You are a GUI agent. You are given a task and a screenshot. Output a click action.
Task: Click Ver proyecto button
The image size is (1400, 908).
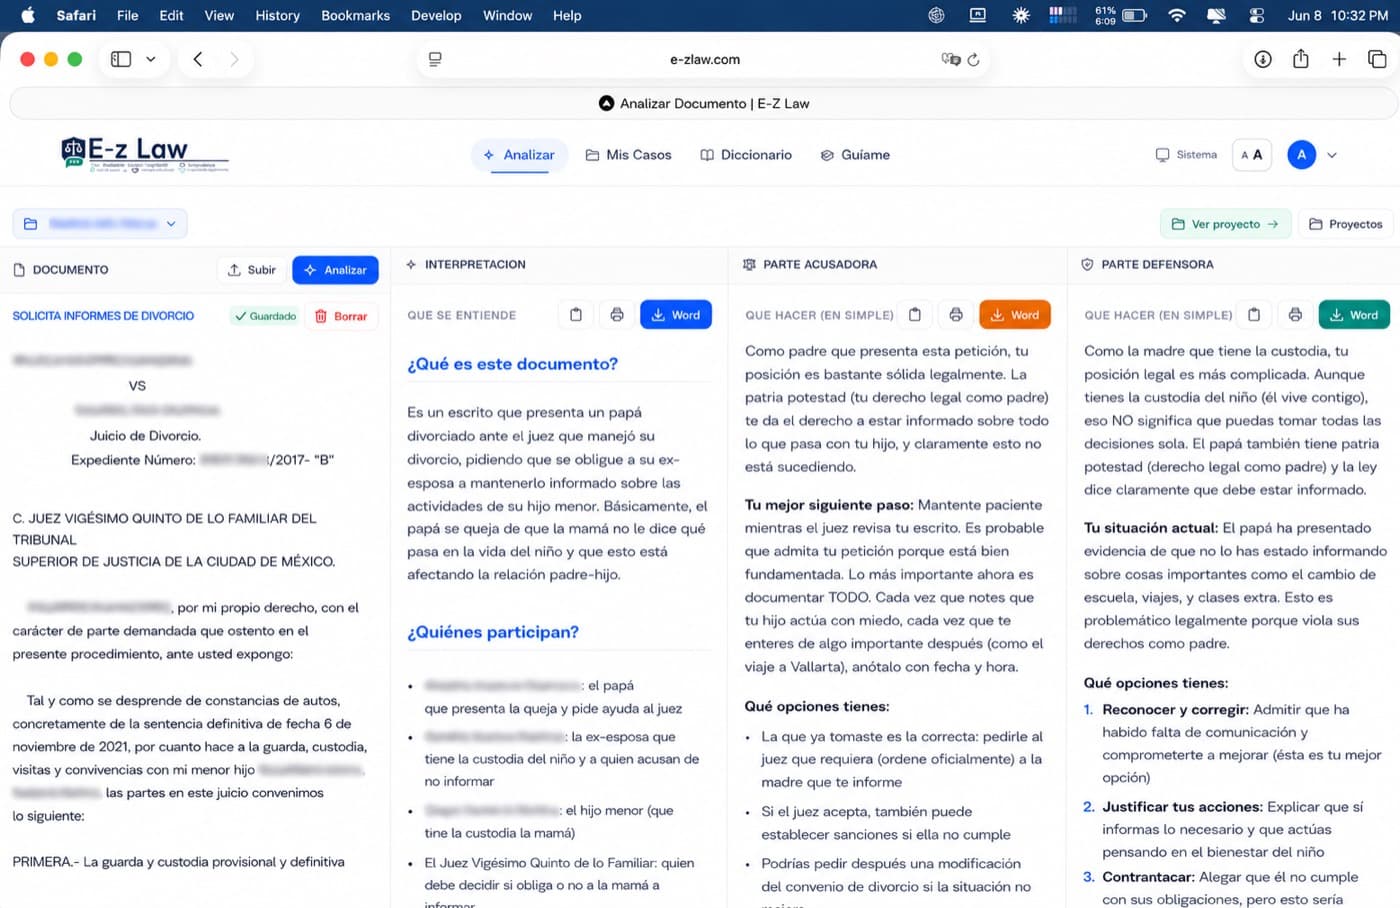1226,224
